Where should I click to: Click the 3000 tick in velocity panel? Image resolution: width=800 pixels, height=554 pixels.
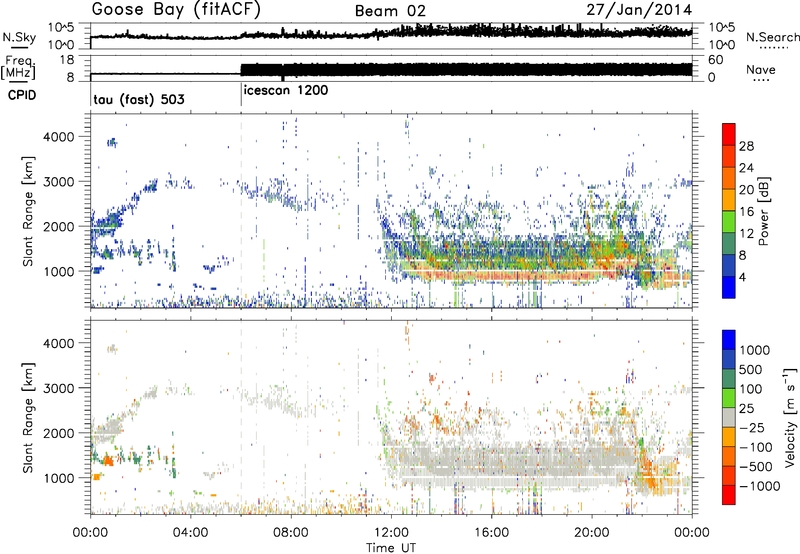pyautogui.click(x=59, y=388)
